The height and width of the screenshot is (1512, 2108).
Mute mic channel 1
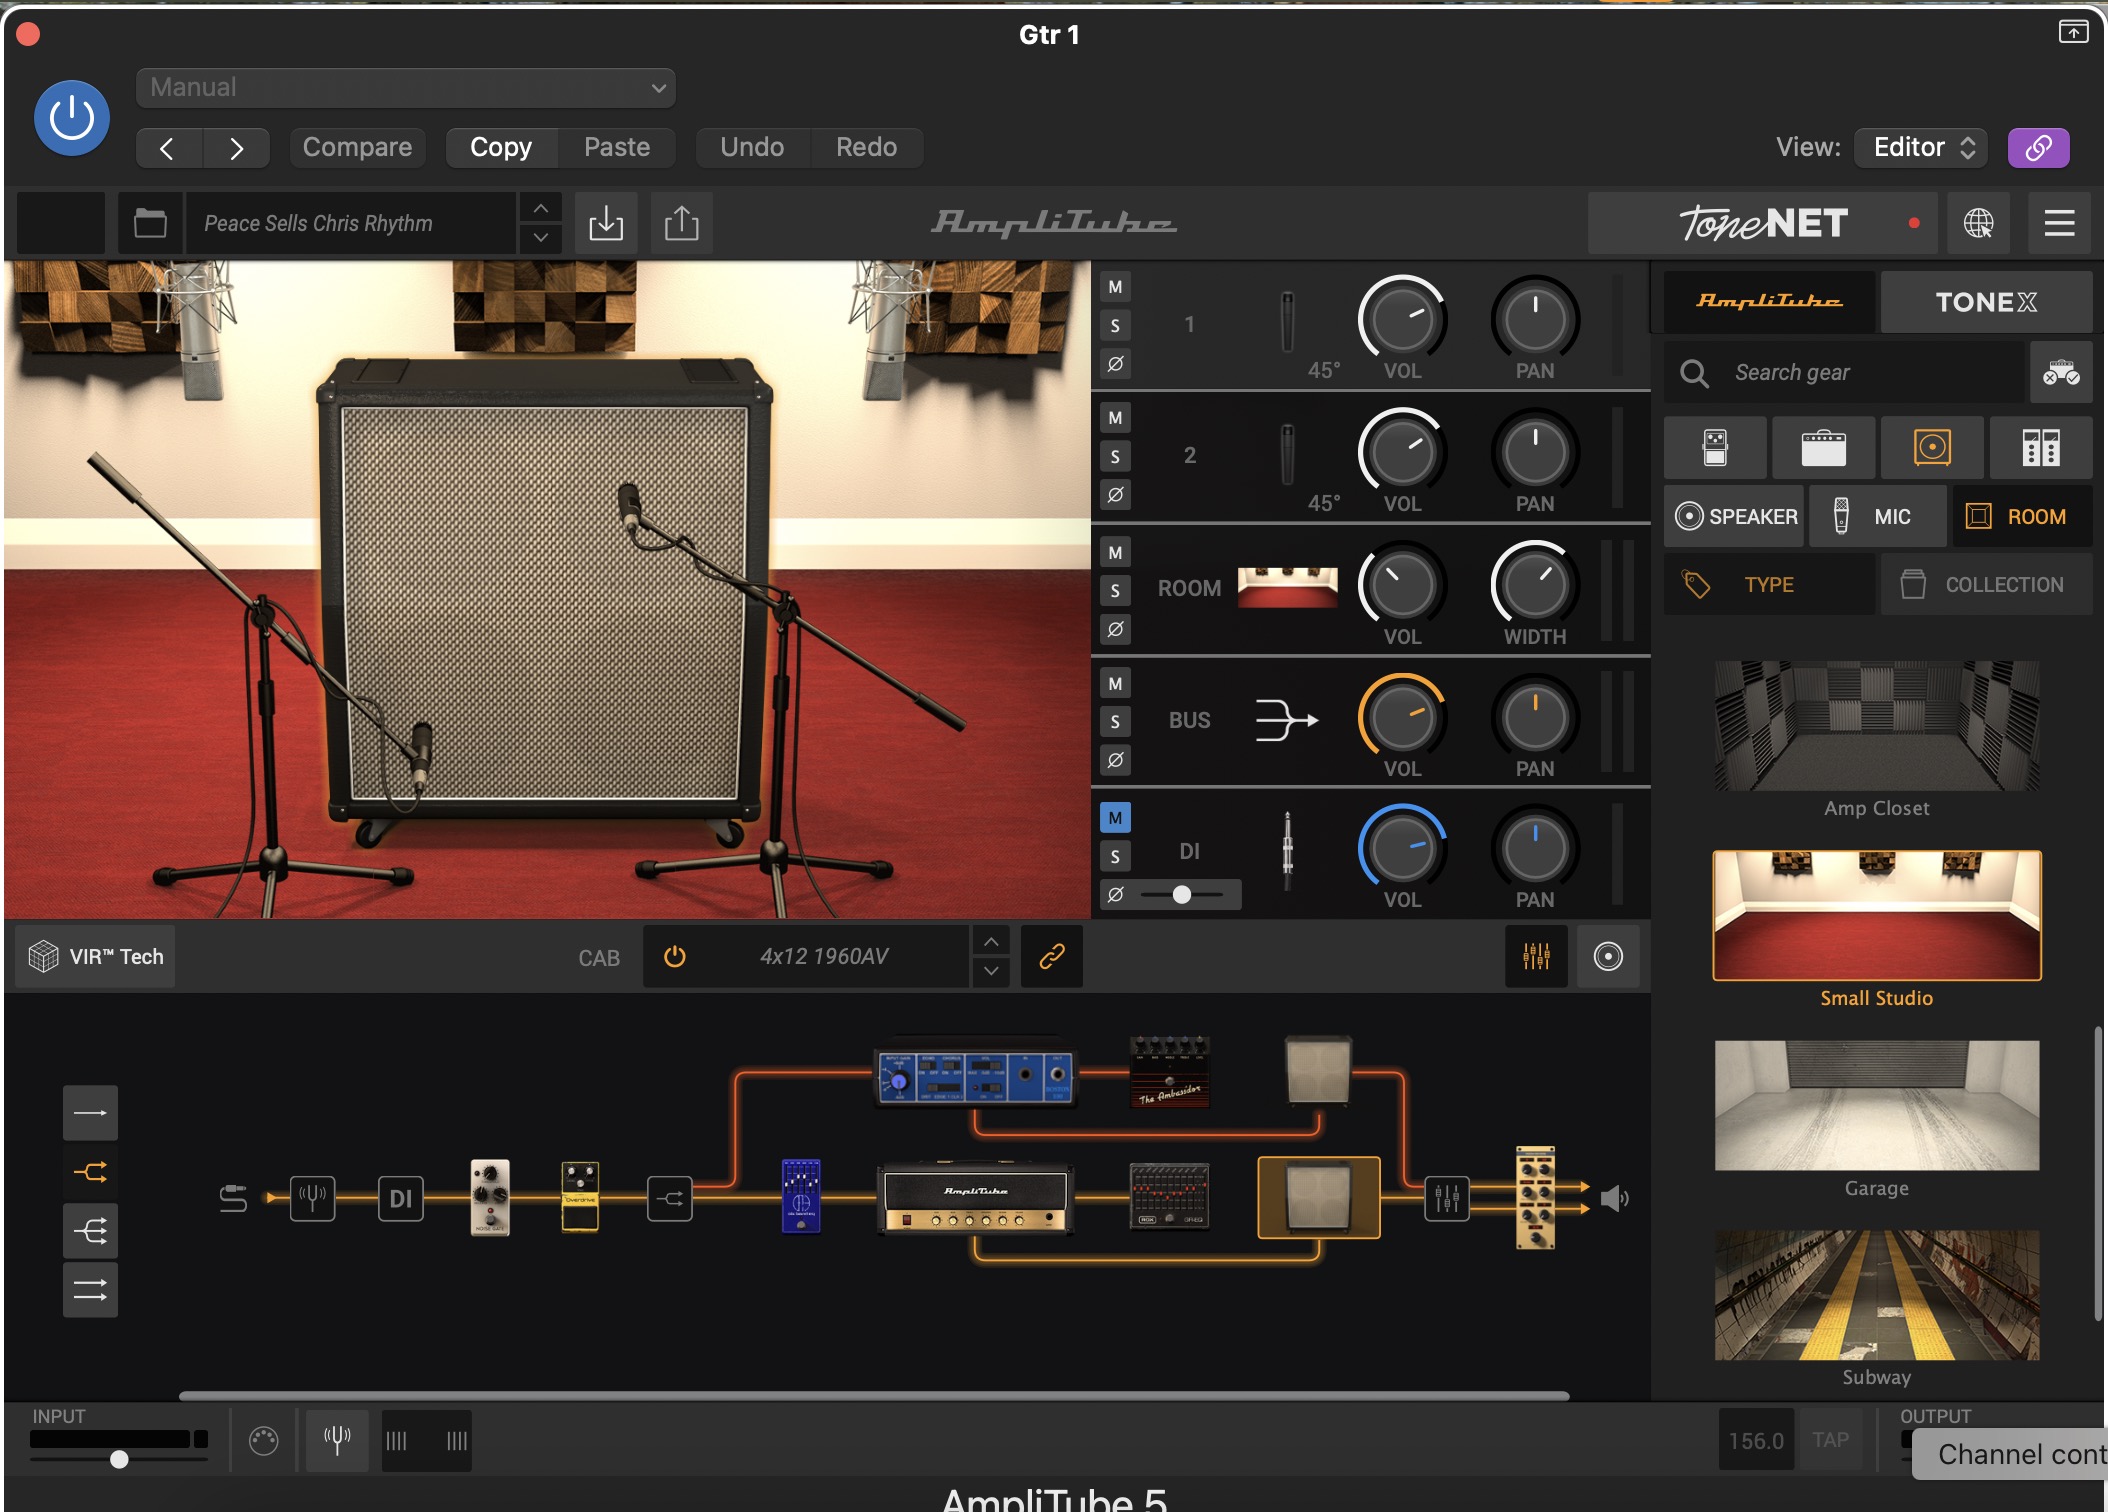1115,287
